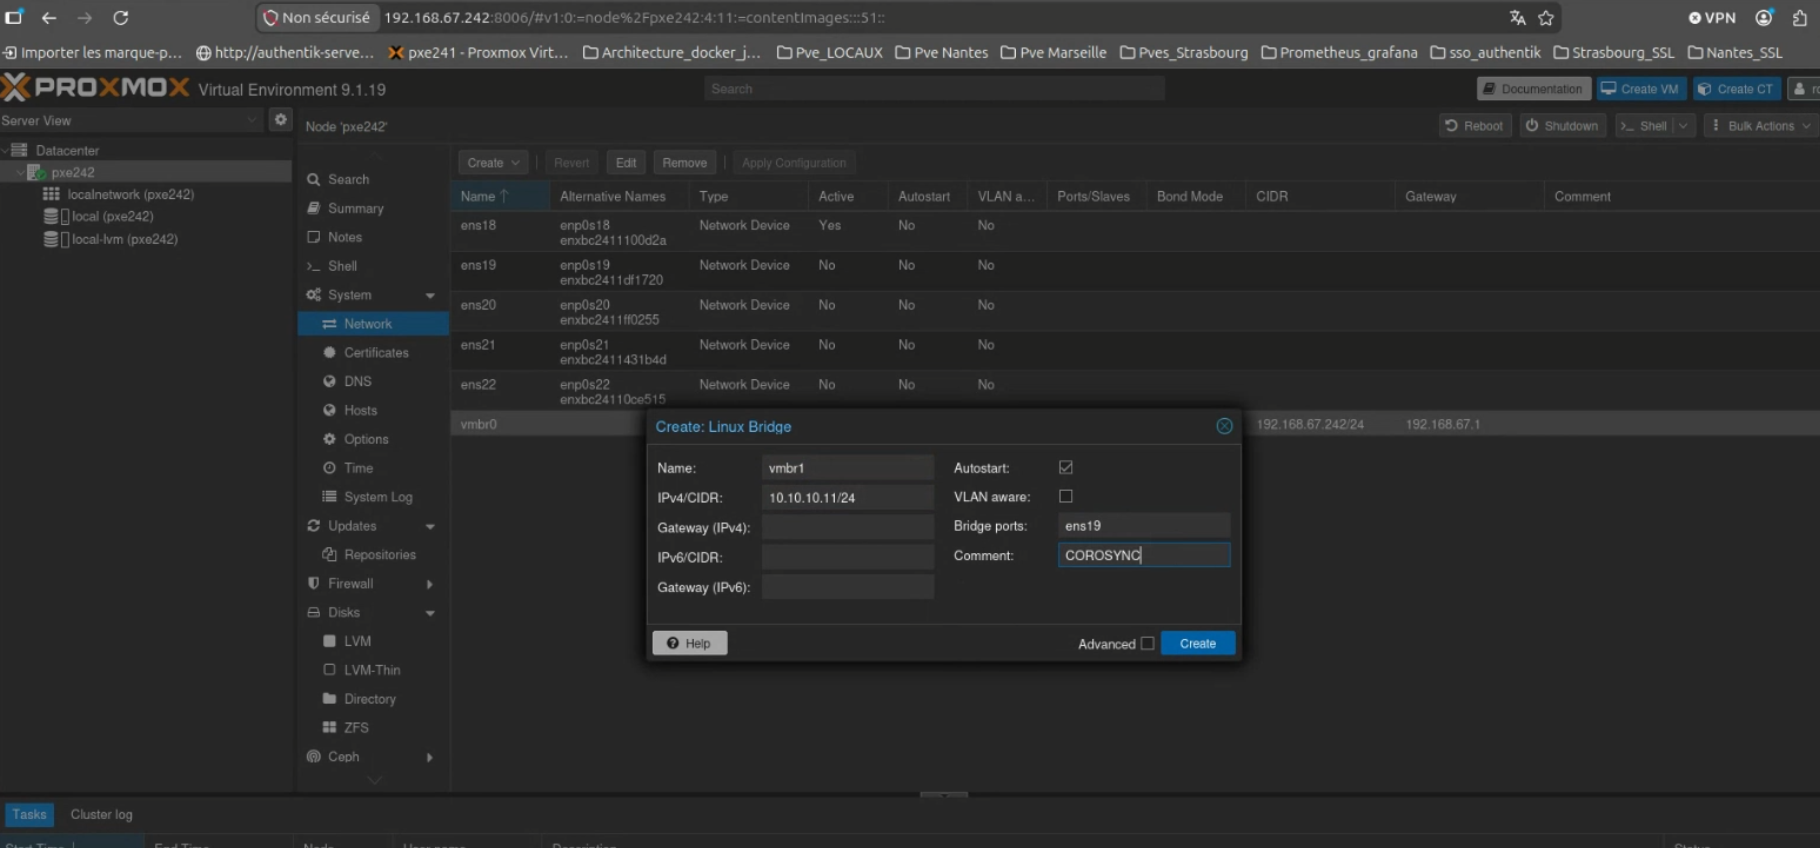The width and height of the screenshot is (1820, 848).
Task: Click the browser back arrow
Action: pos(49,18)
